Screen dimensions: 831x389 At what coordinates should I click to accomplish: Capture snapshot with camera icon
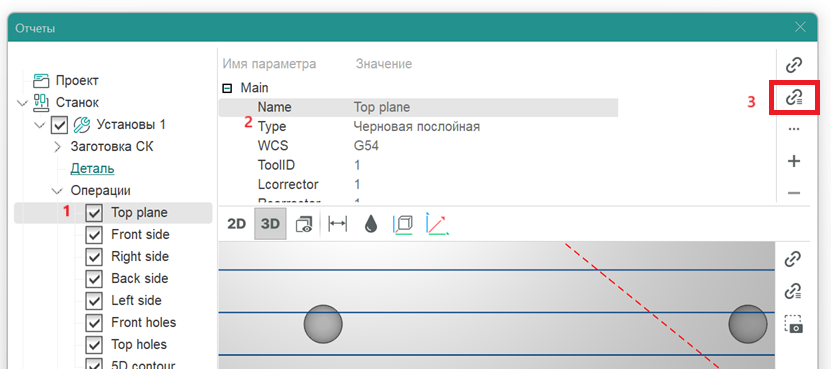tap(793, 324)
